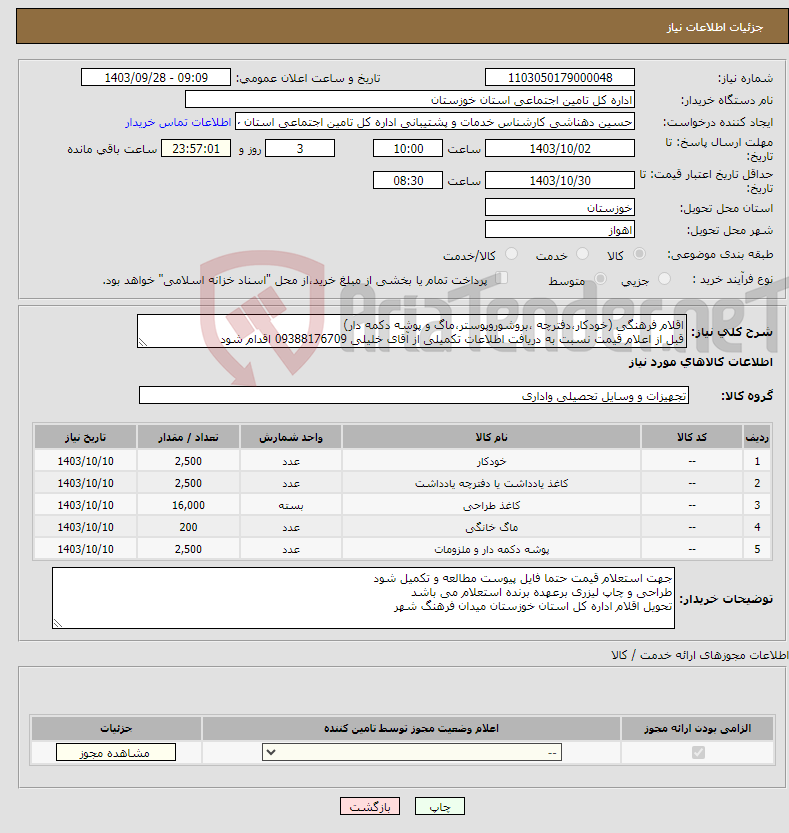
Task: Click the delivery city field اهواز
Action: (x=560, y=230)
